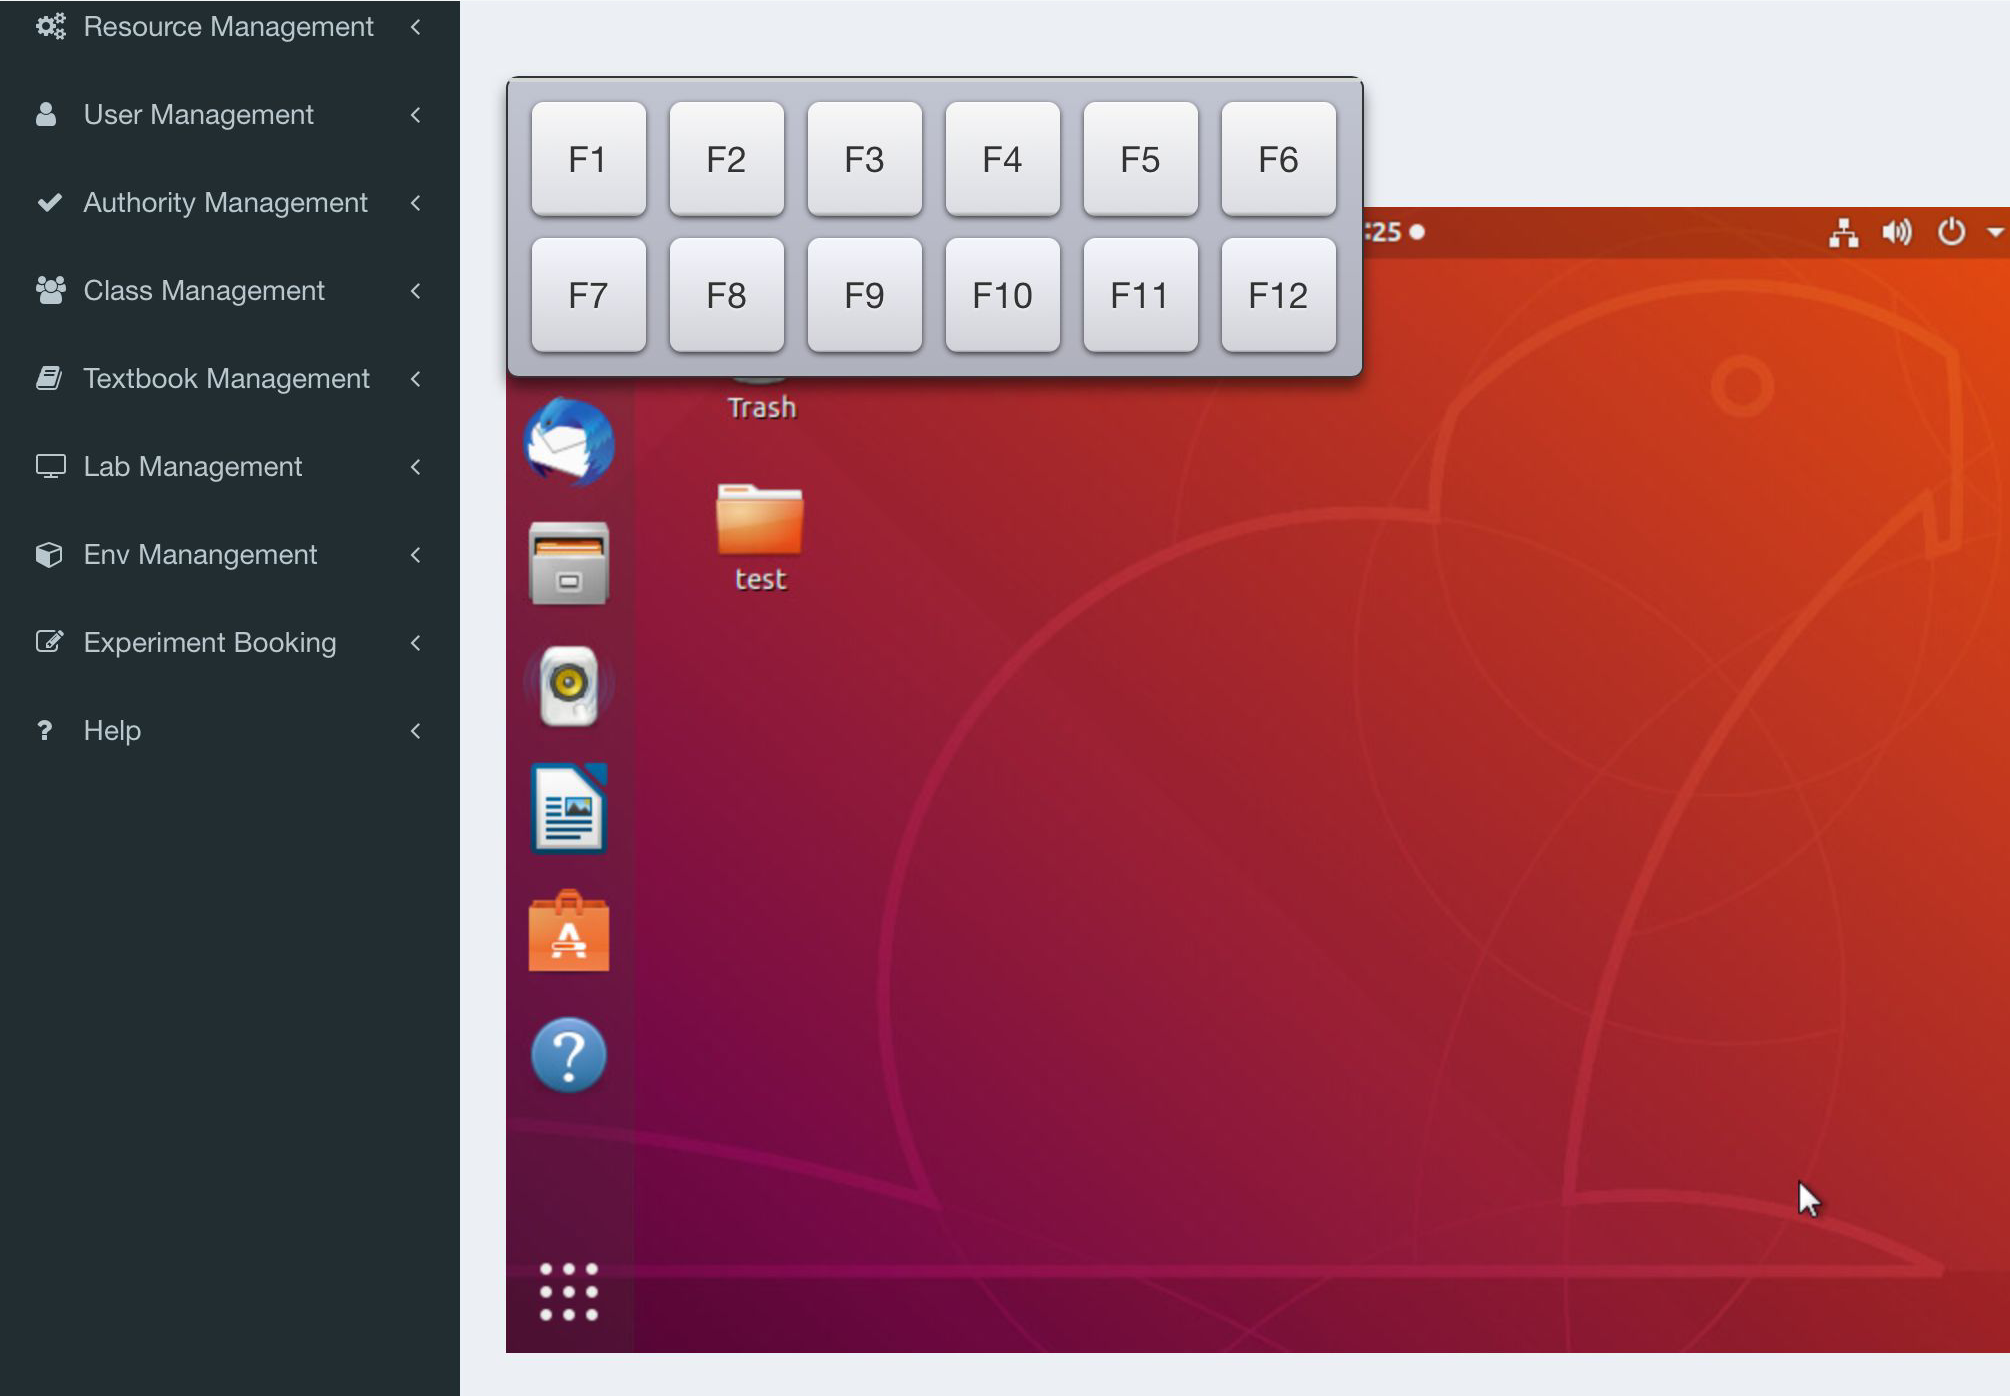Expand the User Management chevron
This screenshot has width=2010, height=1396.
click(416, 115)
